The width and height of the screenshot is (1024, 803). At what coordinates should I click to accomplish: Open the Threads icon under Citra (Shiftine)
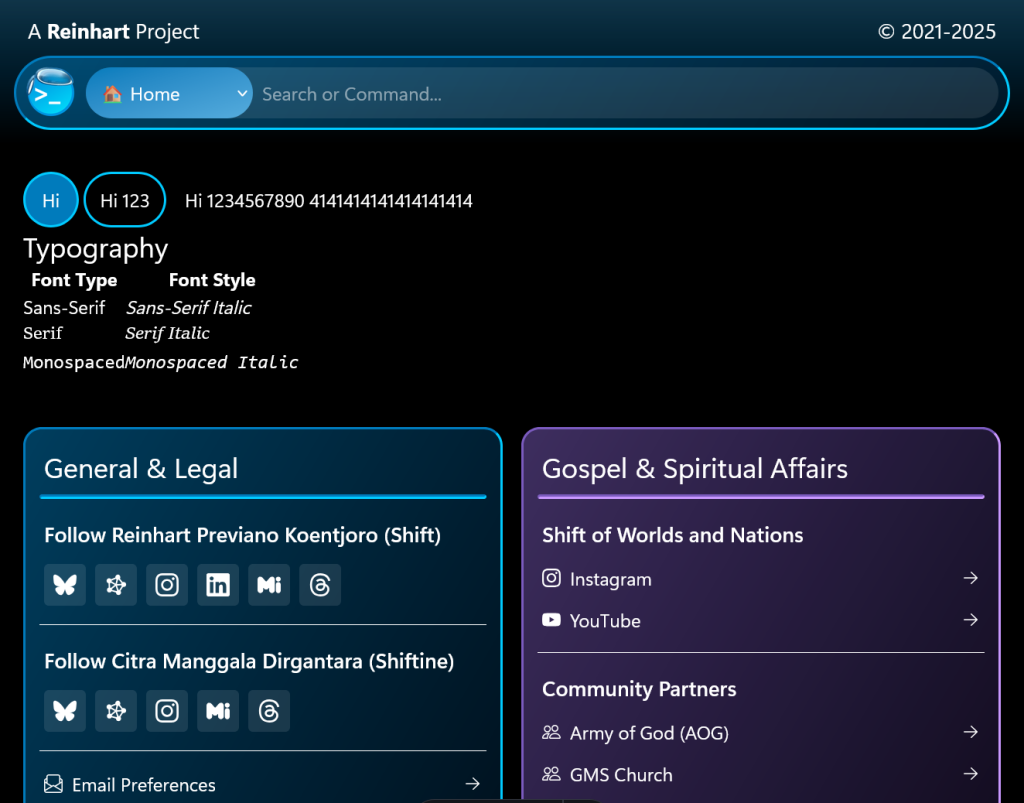[269, 711]
